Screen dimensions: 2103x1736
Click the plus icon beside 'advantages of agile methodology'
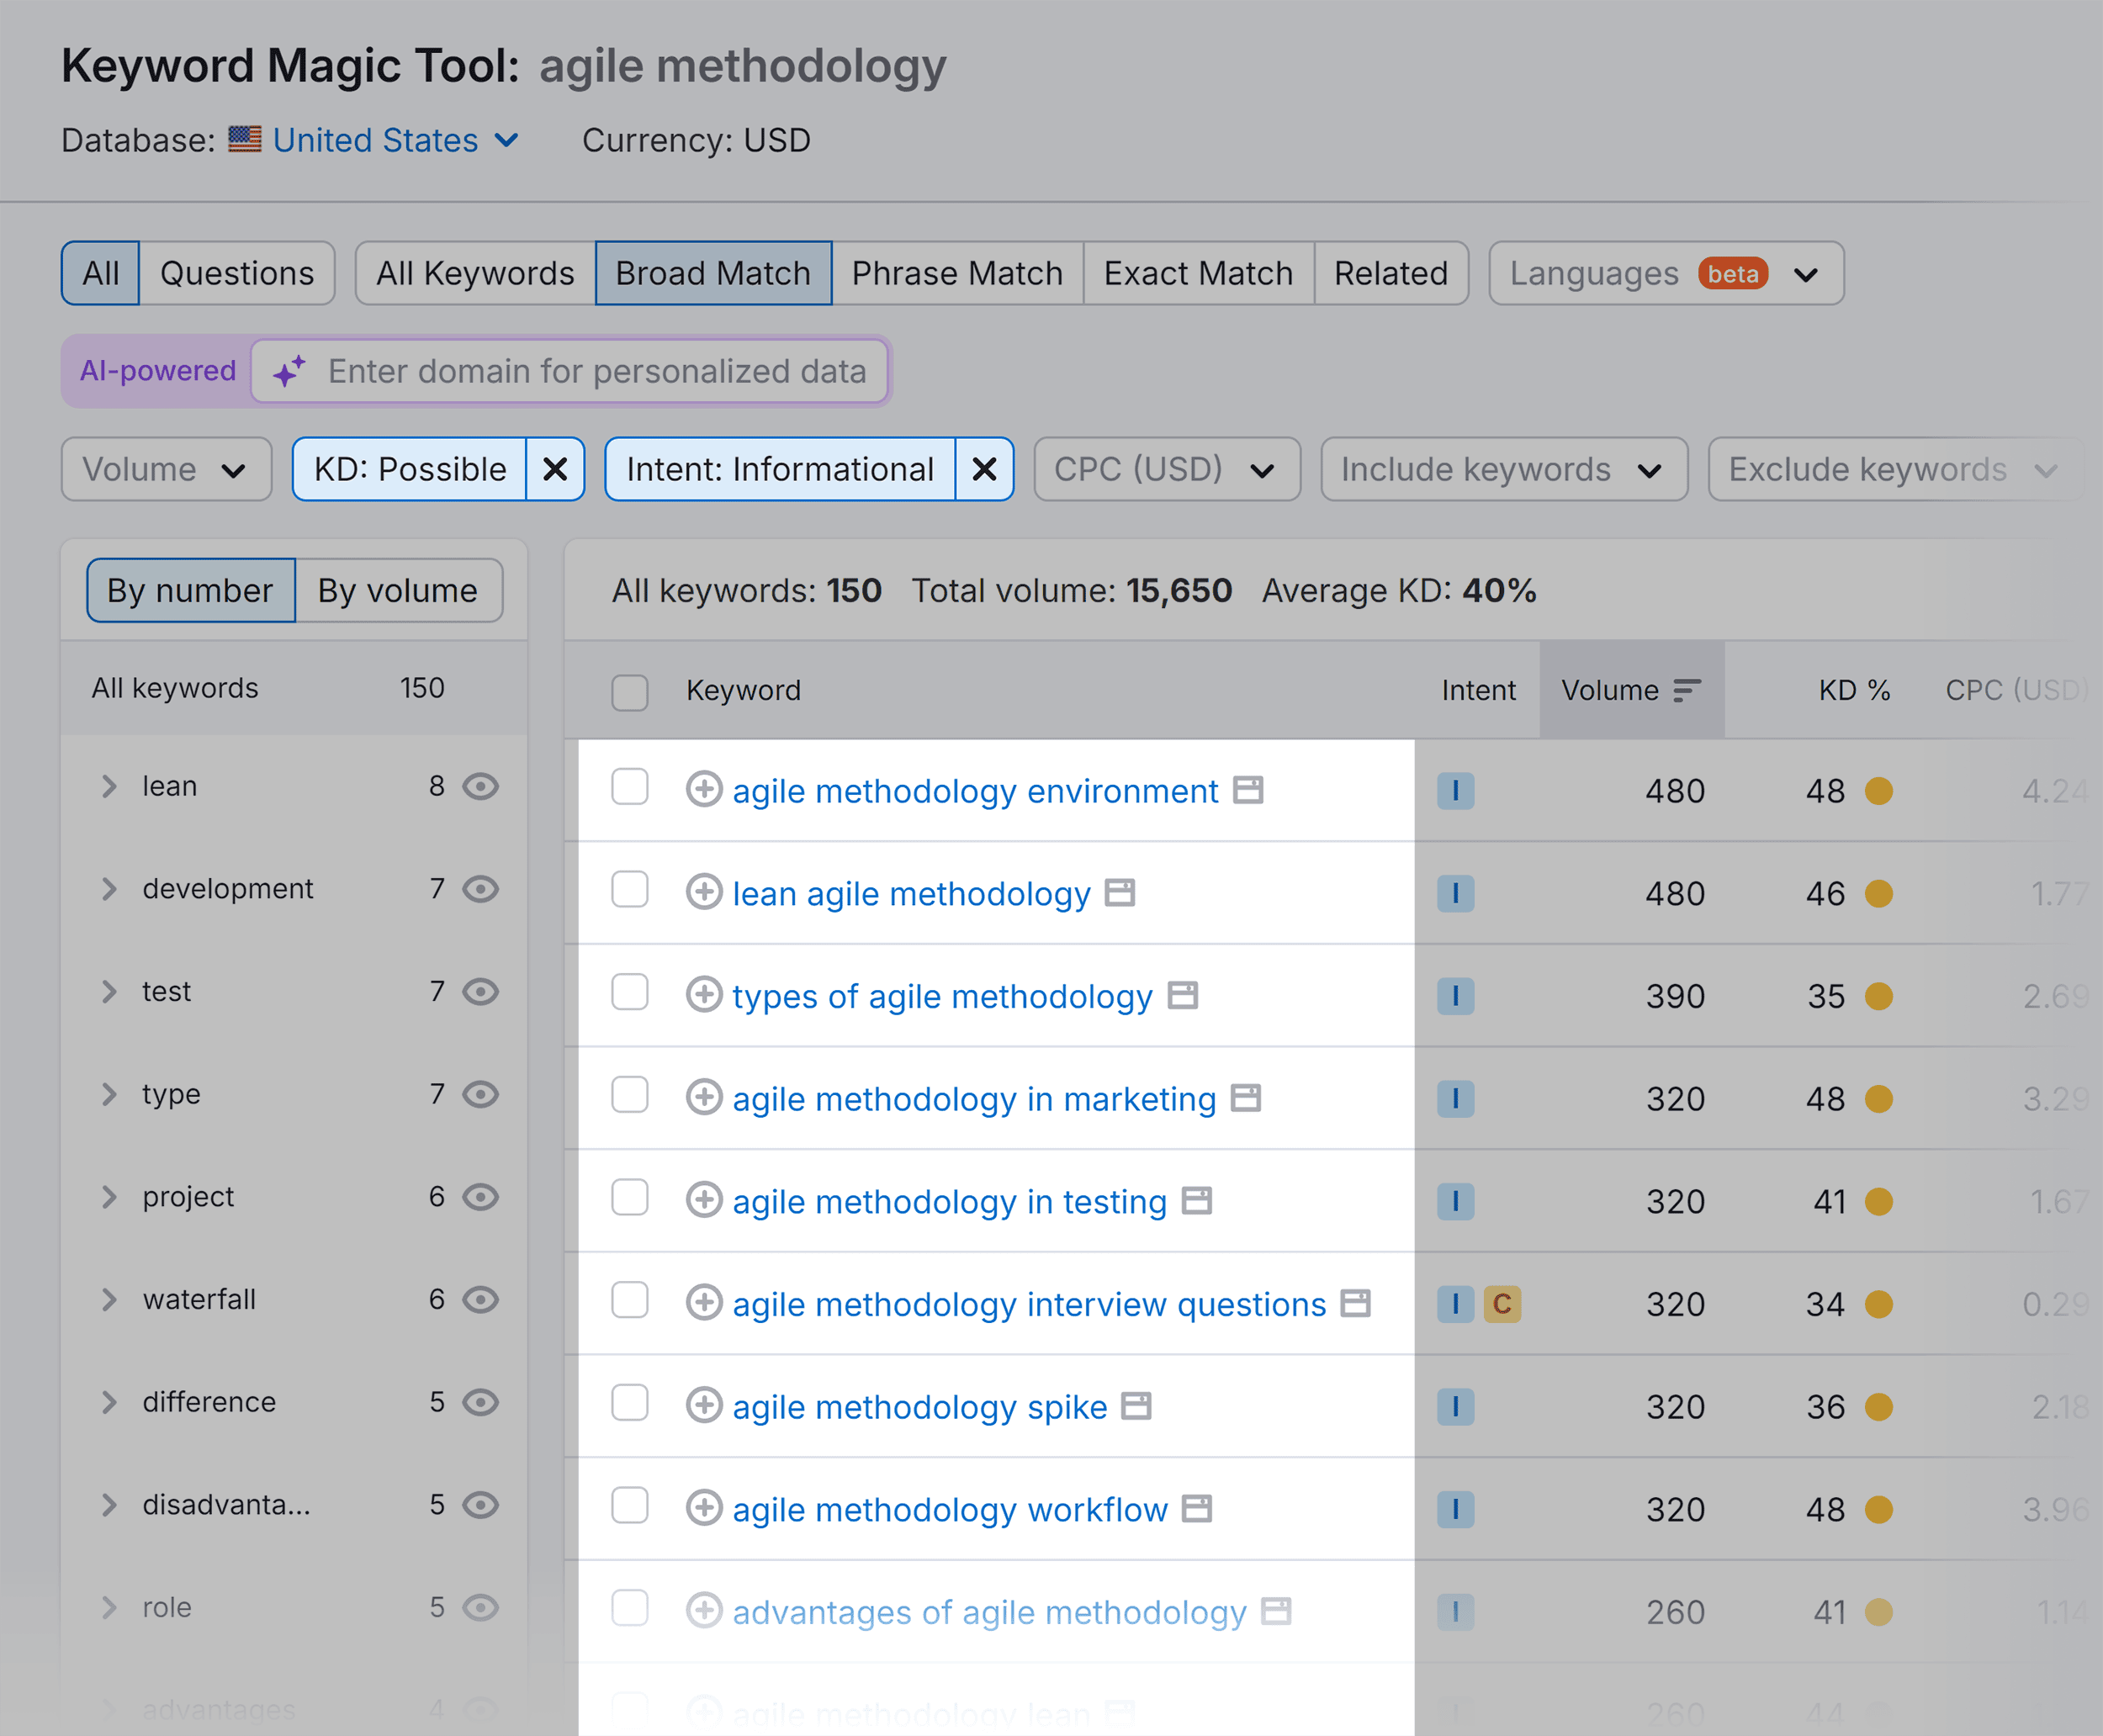click(704, 1611)
